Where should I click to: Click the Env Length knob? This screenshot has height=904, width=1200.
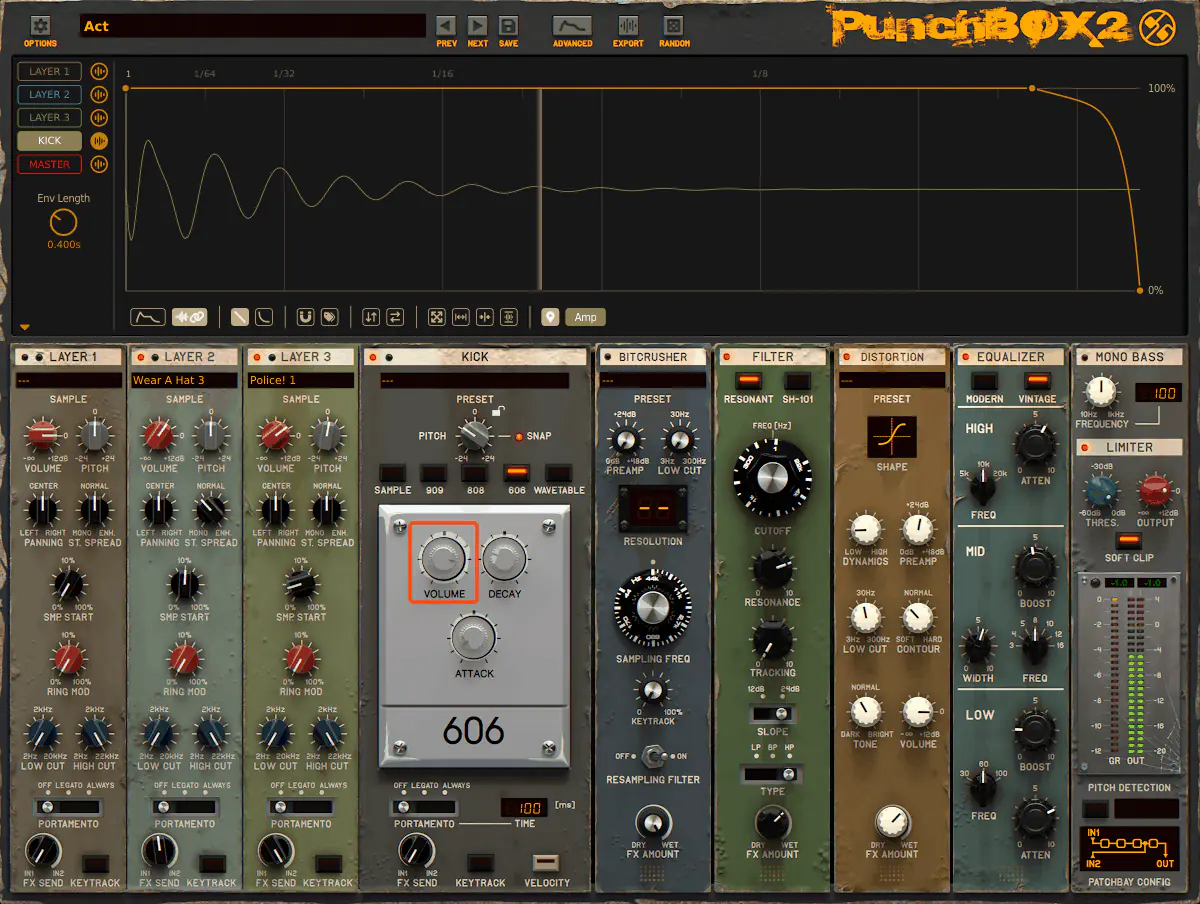coord(63,222)
